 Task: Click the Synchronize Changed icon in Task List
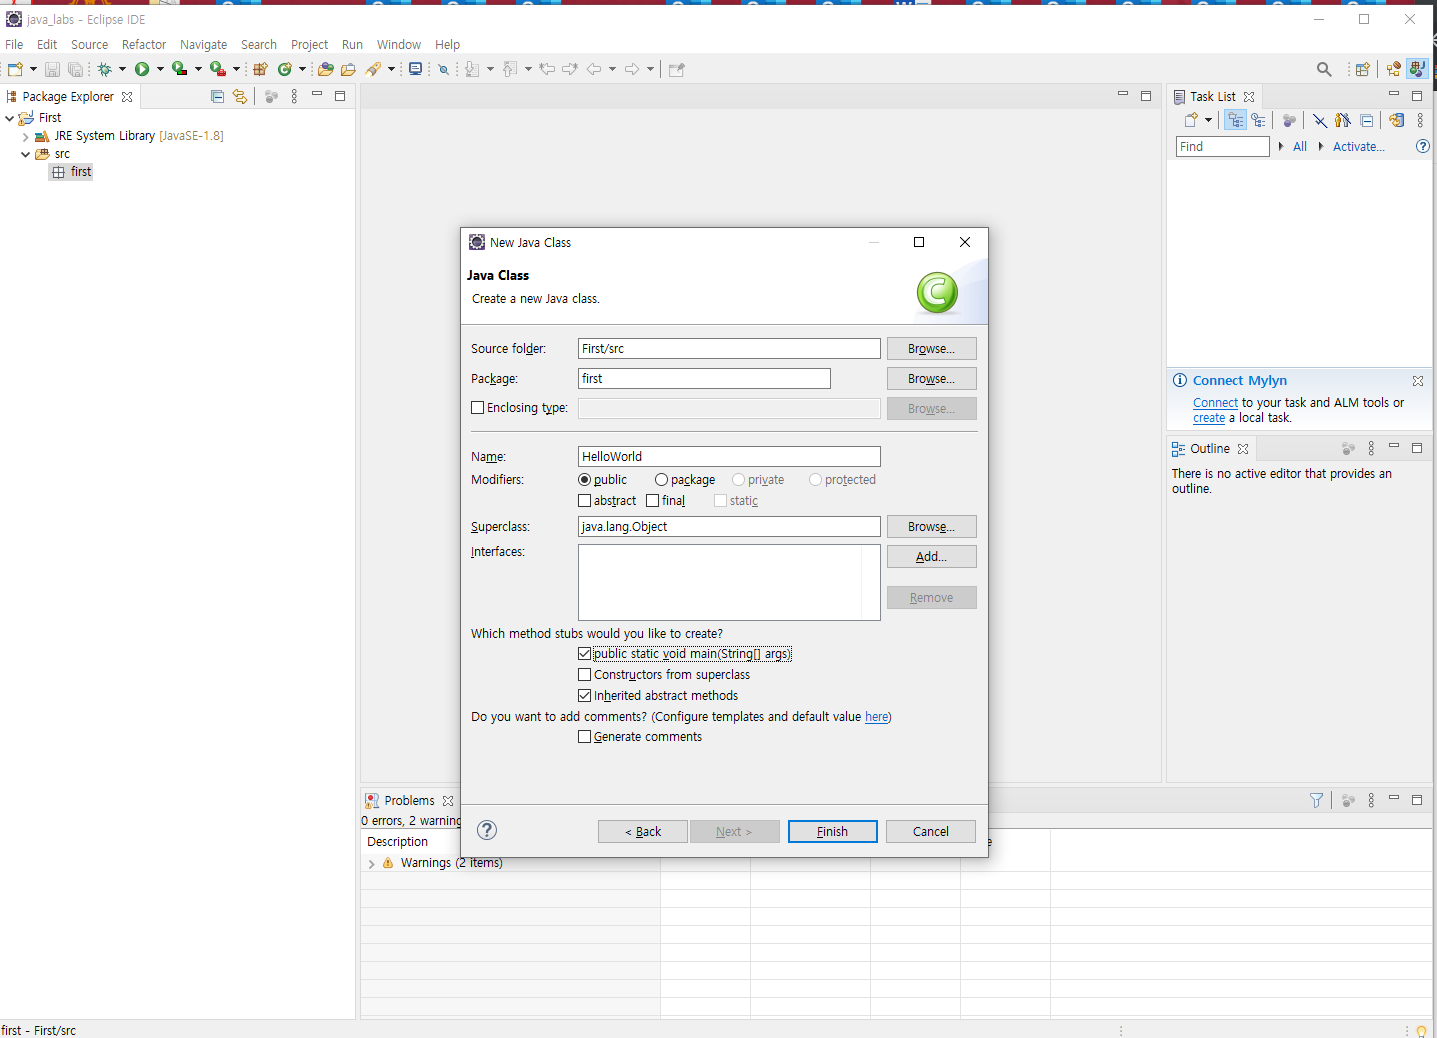(x=1396, y=120)
